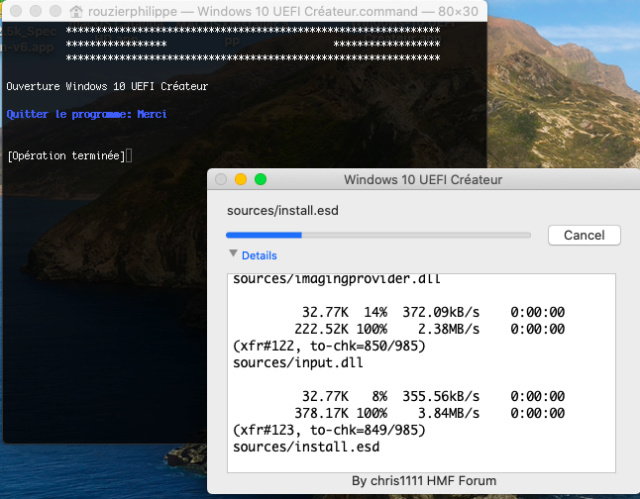The width and height of the screenshot is (640, 499).
Task: Minimize the Windows 10 UEFI Créateur dialog
Action: tap(241, 180)
